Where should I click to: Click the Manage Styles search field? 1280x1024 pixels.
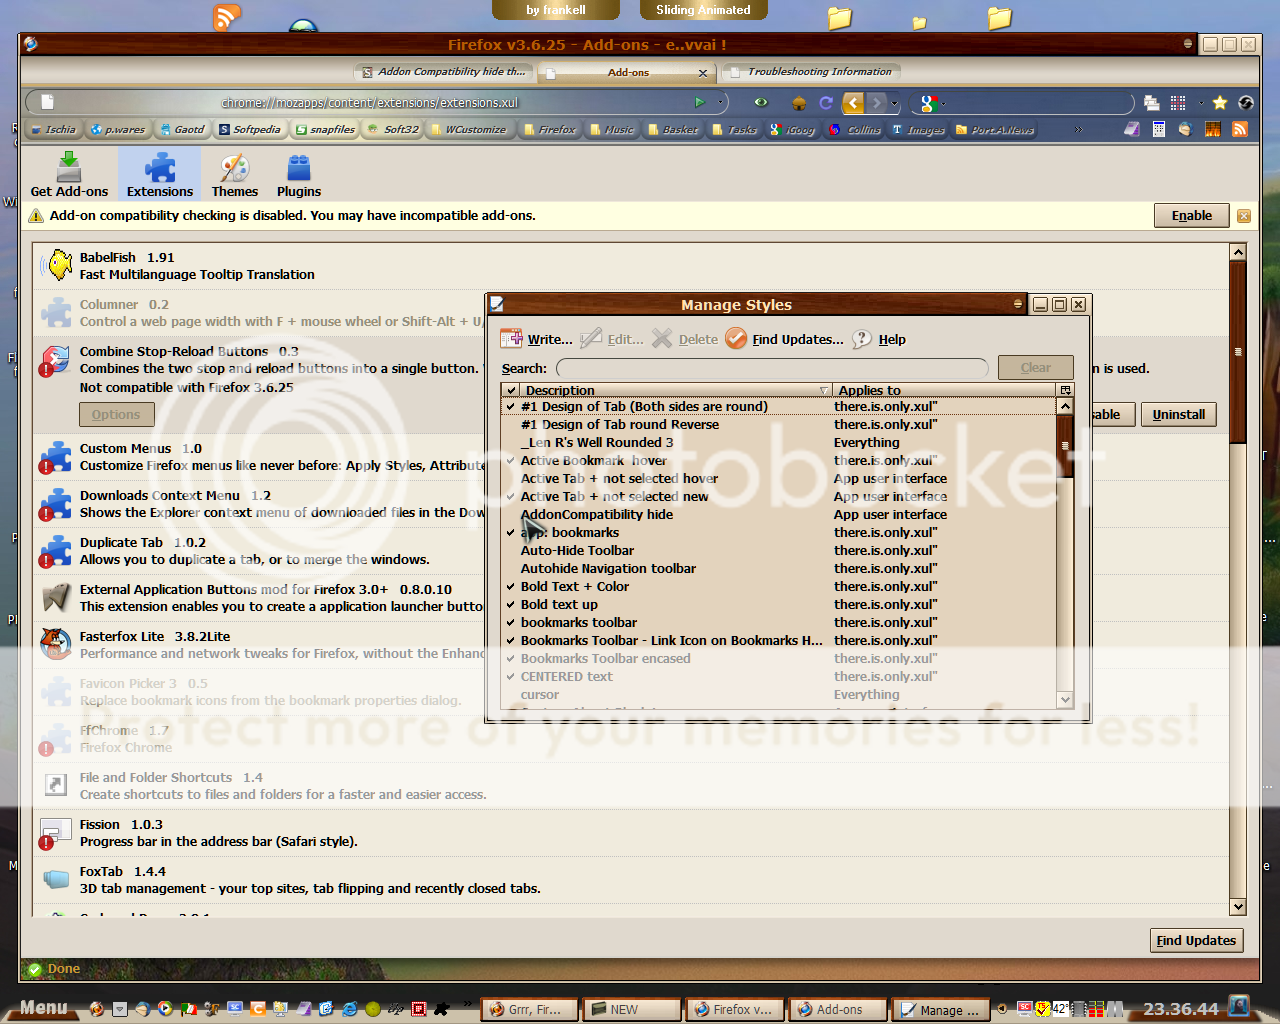click(x=772, y=368)
